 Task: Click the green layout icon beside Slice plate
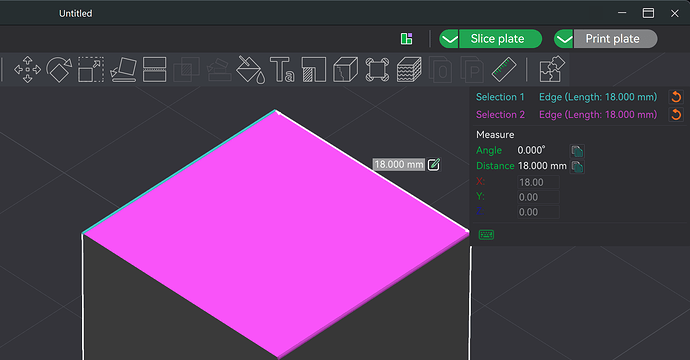pos(407,39)
